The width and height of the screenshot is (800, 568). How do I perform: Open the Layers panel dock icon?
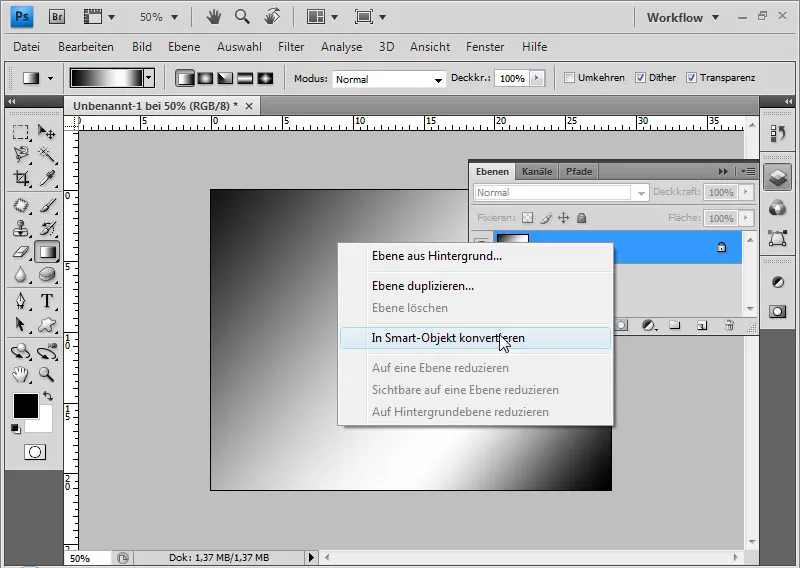(777, 178)
